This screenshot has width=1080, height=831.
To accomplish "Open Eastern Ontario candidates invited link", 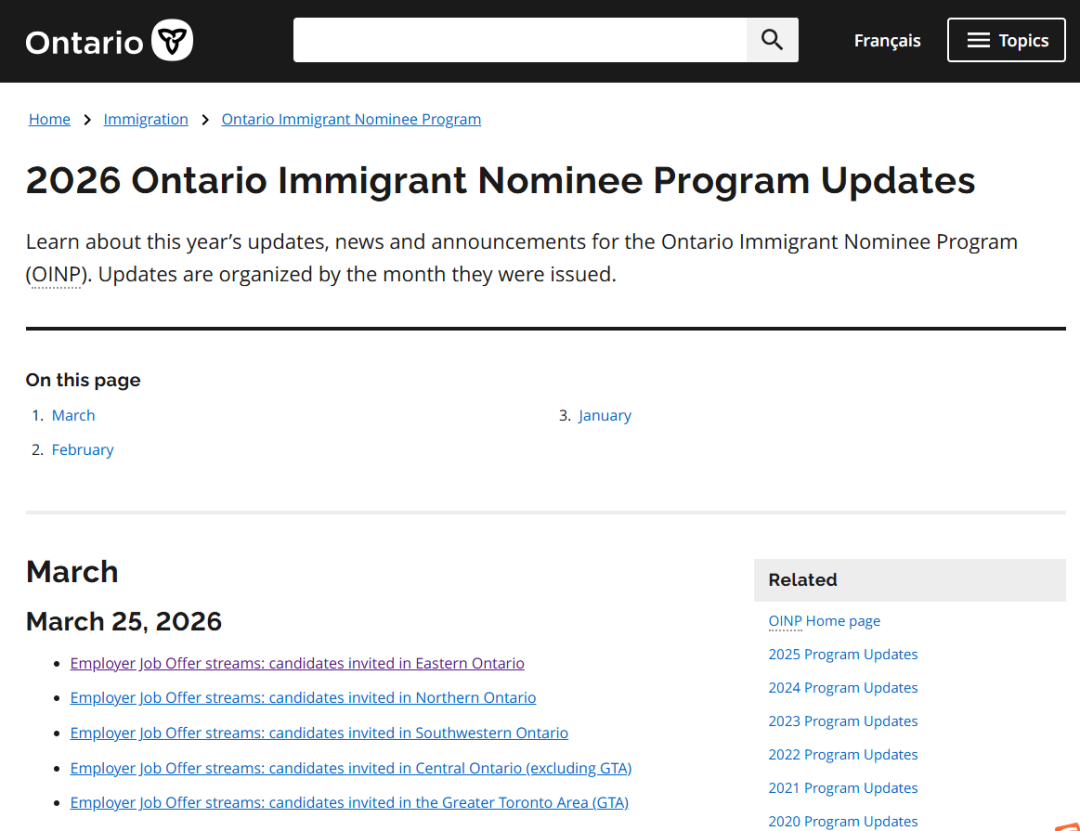I will tap(297, 663).
